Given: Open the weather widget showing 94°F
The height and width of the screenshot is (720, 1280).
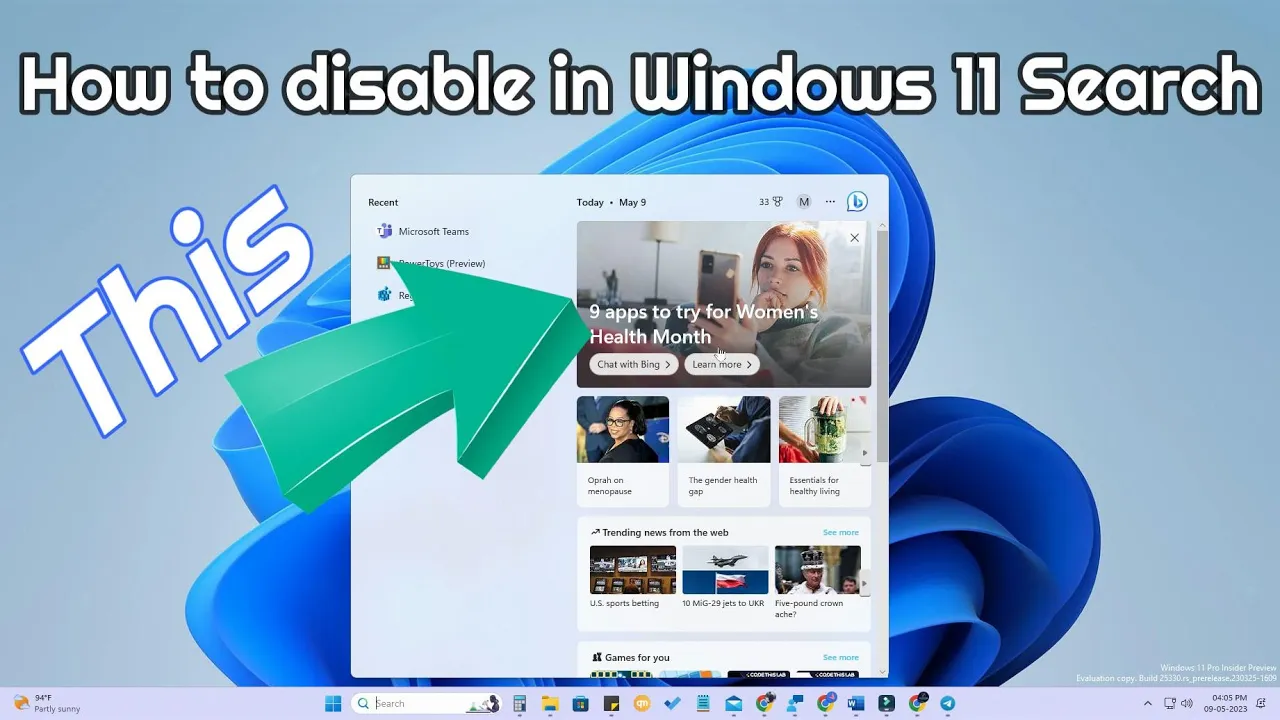Looking at the screenshot, I should tap(46, 703).
